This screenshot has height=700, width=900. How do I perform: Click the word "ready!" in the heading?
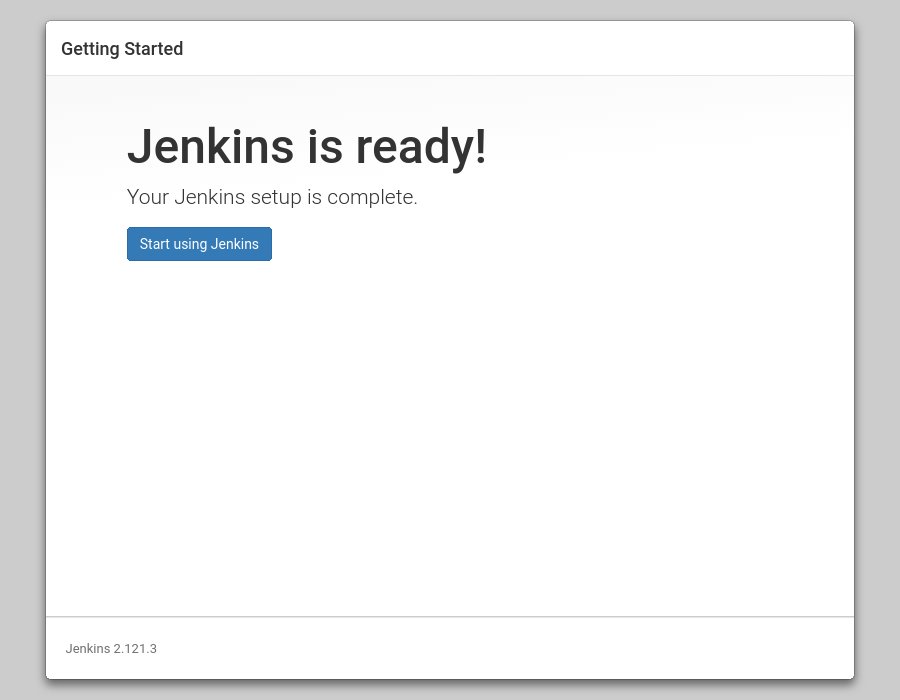click(421, 147)
